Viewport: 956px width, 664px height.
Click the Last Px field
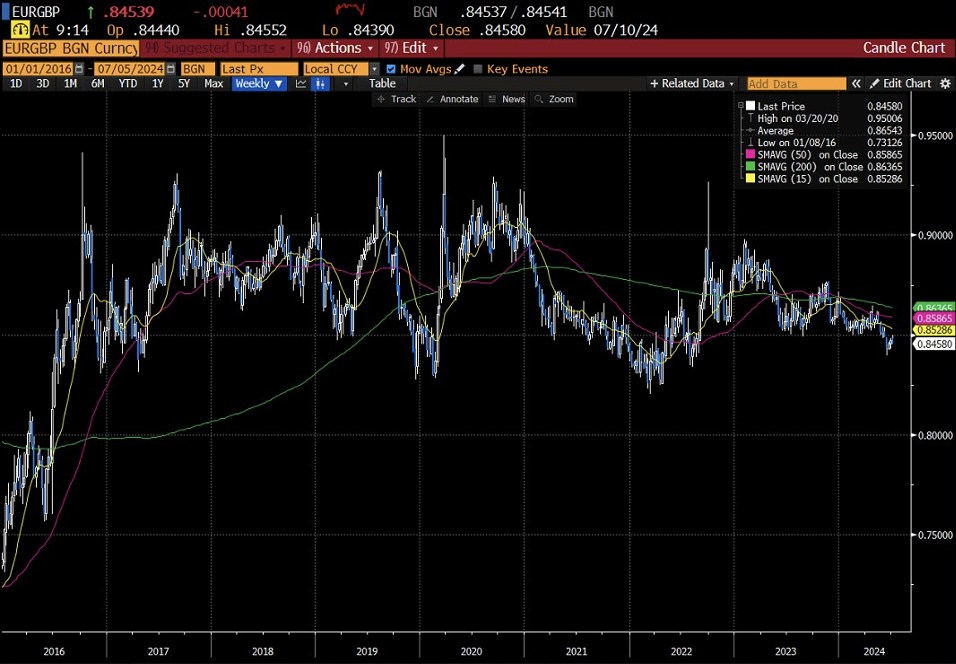(259, 69)
